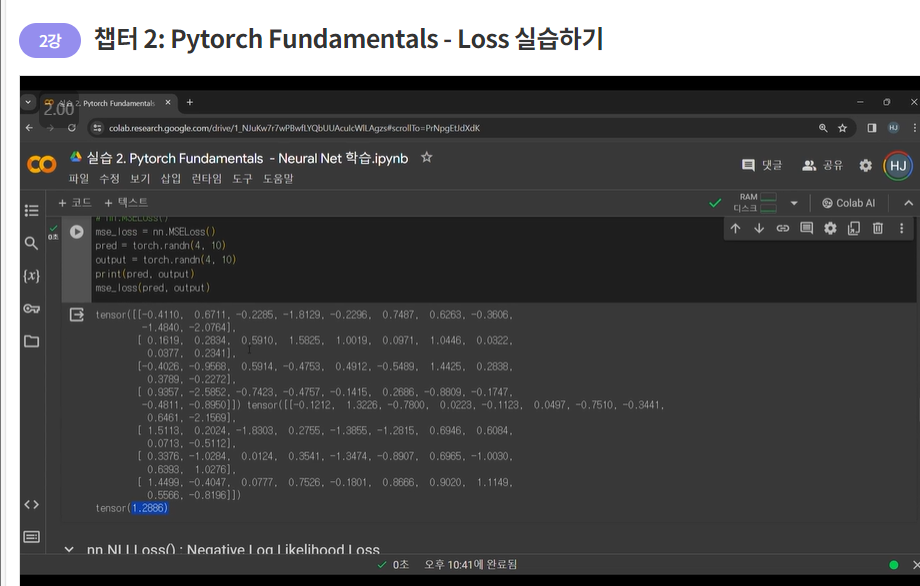Copy link to cell icon

[783, 228]
